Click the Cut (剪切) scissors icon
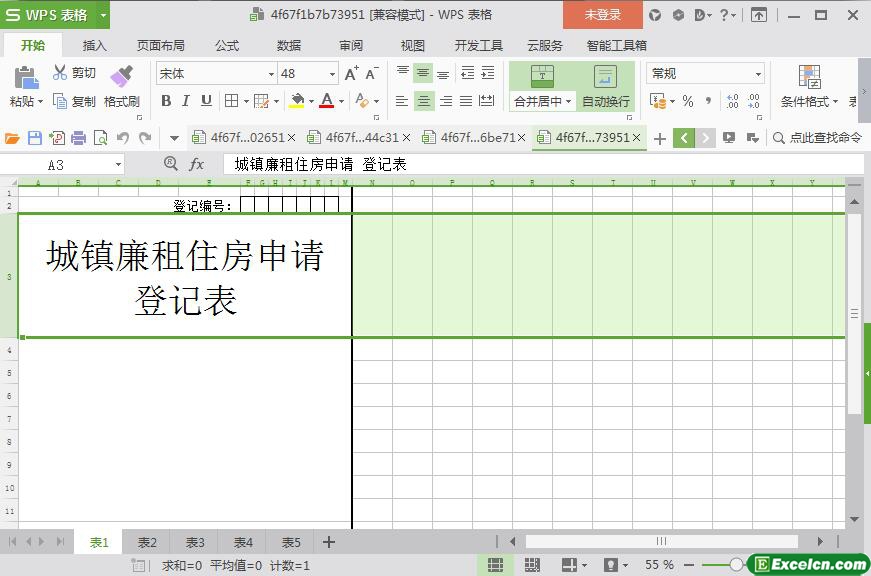Viewport: 871px width, 576px height. pyautogui.click(x=60, y=73)
